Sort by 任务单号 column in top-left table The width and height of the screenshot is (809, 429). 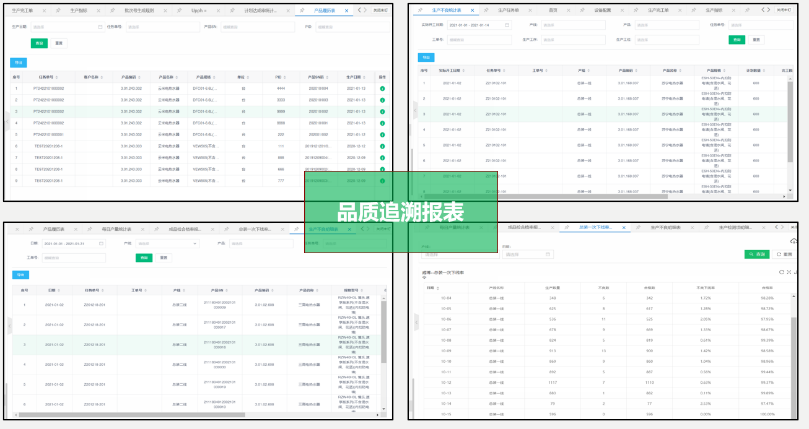tap(48, 77)
